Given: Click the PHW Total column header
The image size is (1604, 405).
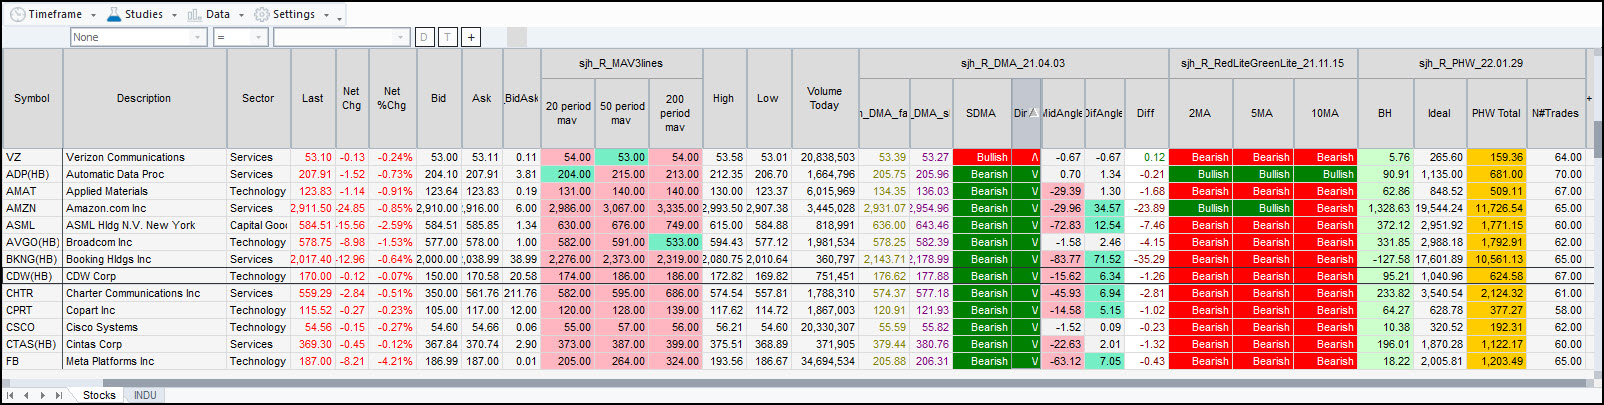Looking at the screenshot, I should (x=1496, y=113).
